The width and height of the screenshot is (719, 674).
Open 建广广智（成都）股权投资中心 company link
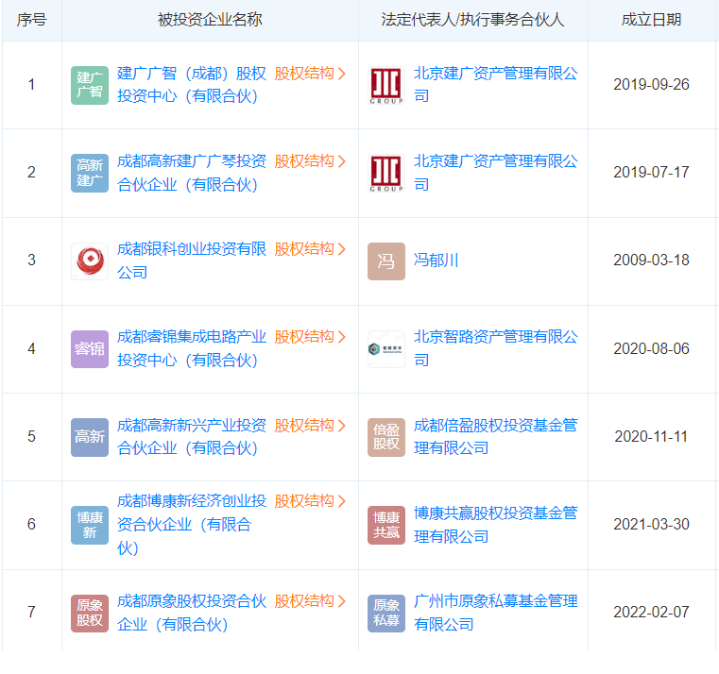(x=192, y=85)
